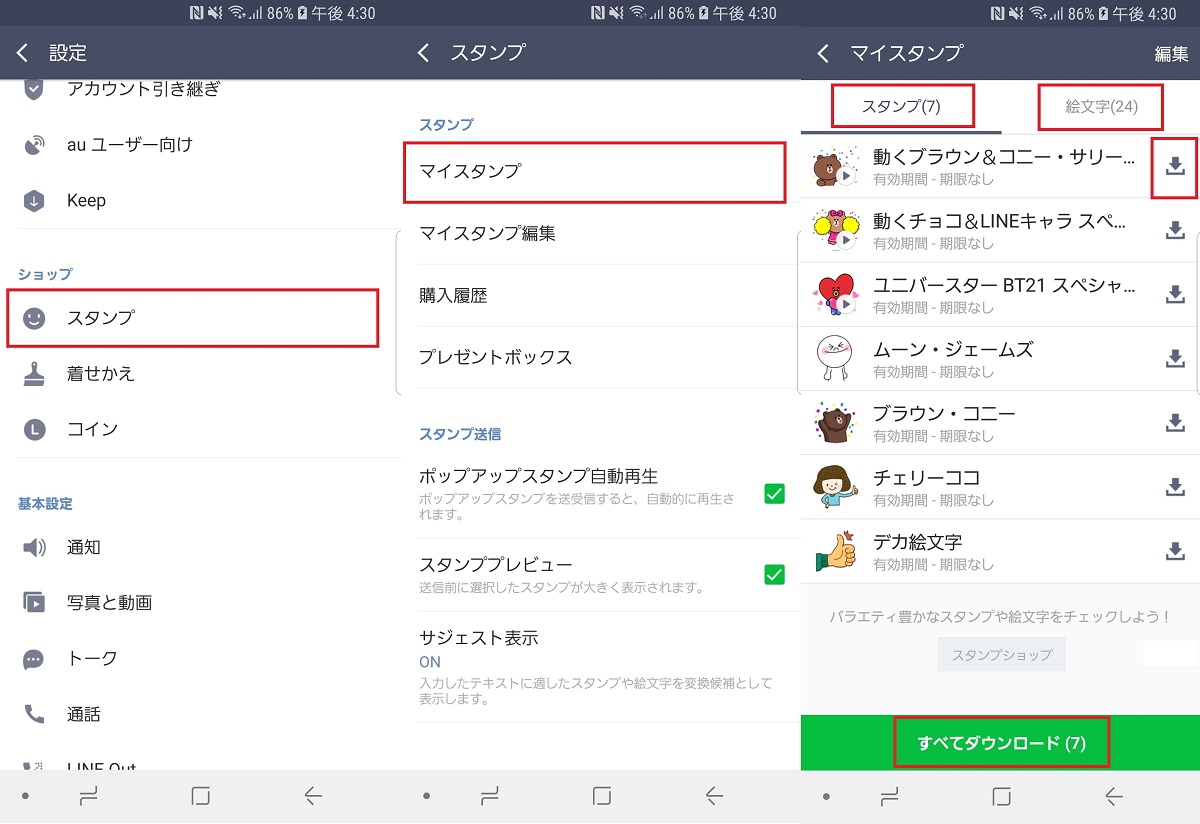Tap the back arrow beside the マイスタンプ title
The image size is (1200, 824).
point(824,53)
